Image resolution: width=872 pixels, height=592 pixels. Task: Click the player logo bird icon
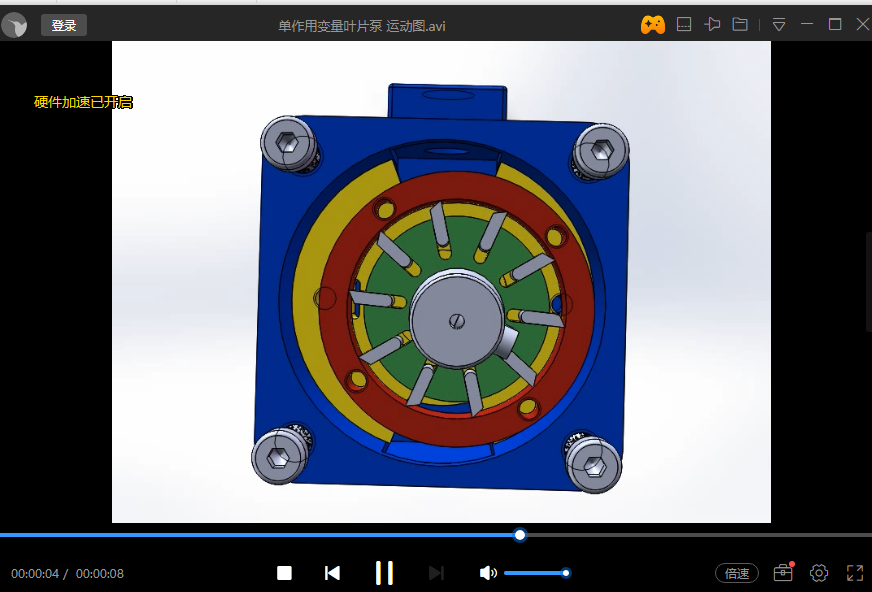point(14,25)
